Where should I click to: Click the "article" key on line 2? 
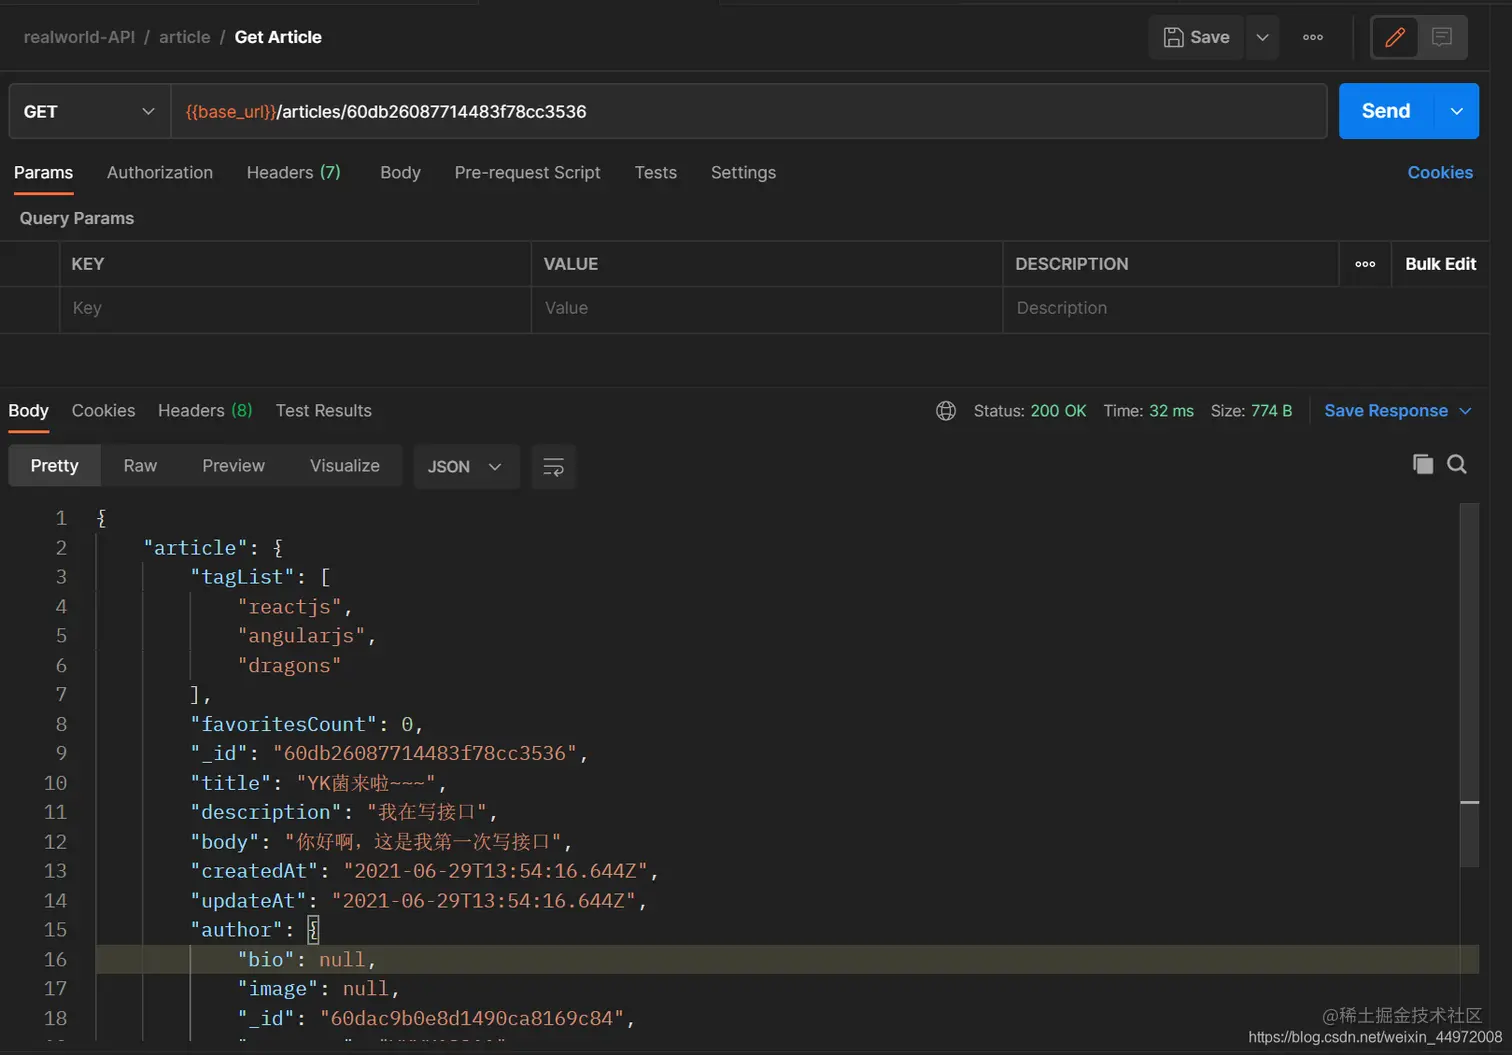(x=195, y=548)
